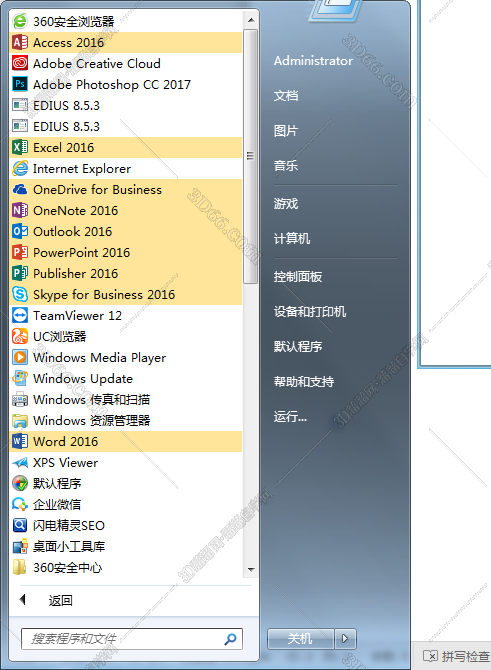The image size is (491, 670).
Task: Open Windows 传真和扫描 icon
Action: pos(20,399)
